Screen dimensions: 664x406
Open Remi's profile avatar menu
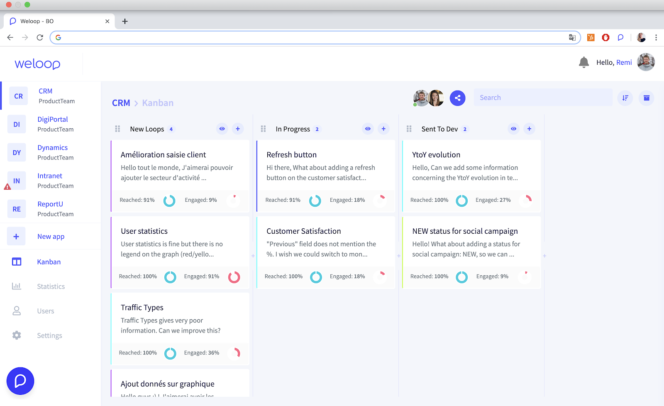click(x=646, y=62)
